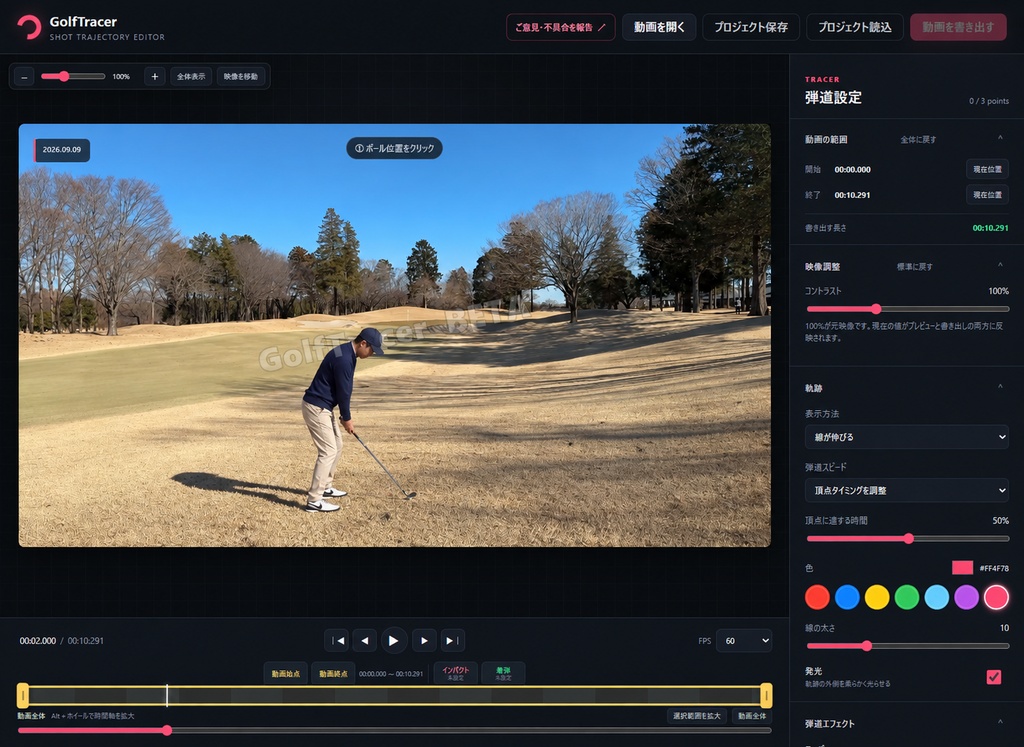Click ご意見・不具合を報告 feedback button
This screenshot has width=1024, height=747.
point(560,27)
